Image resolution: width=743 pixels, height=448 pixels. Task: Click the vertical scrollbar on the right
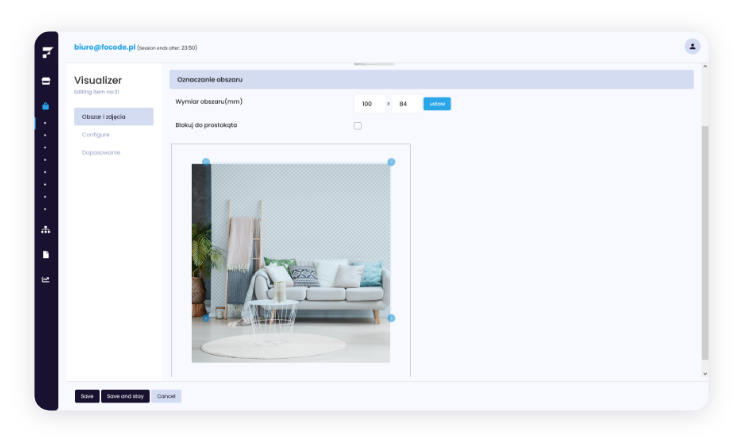704,240
